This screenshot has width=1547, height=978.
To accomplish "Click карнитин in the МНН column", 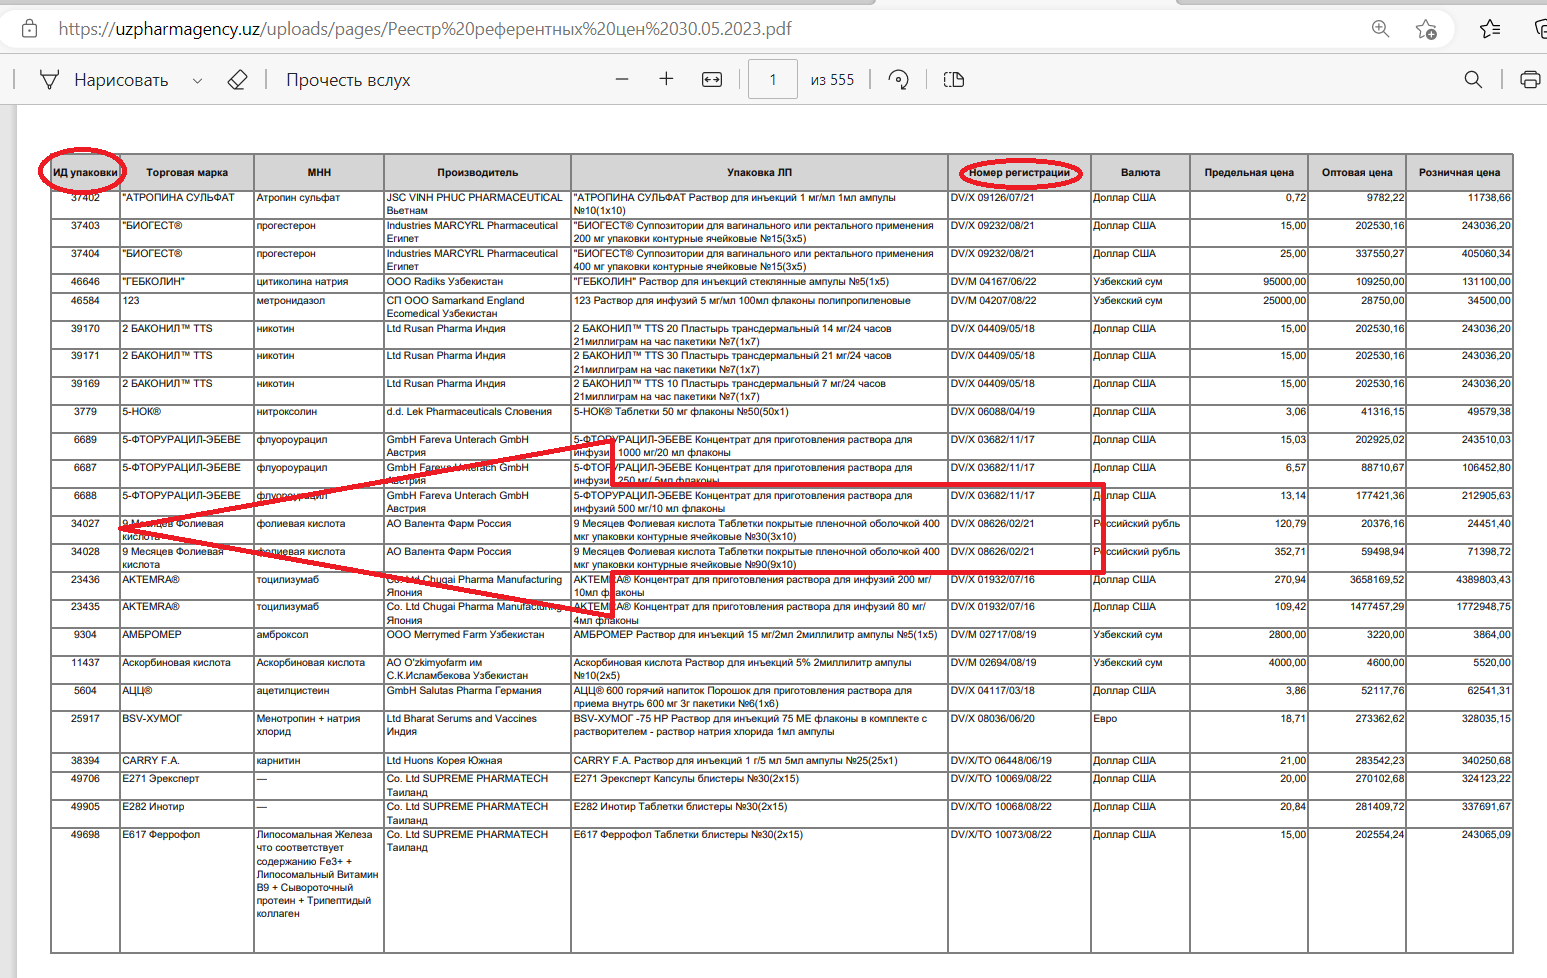I will click(279, 761).
